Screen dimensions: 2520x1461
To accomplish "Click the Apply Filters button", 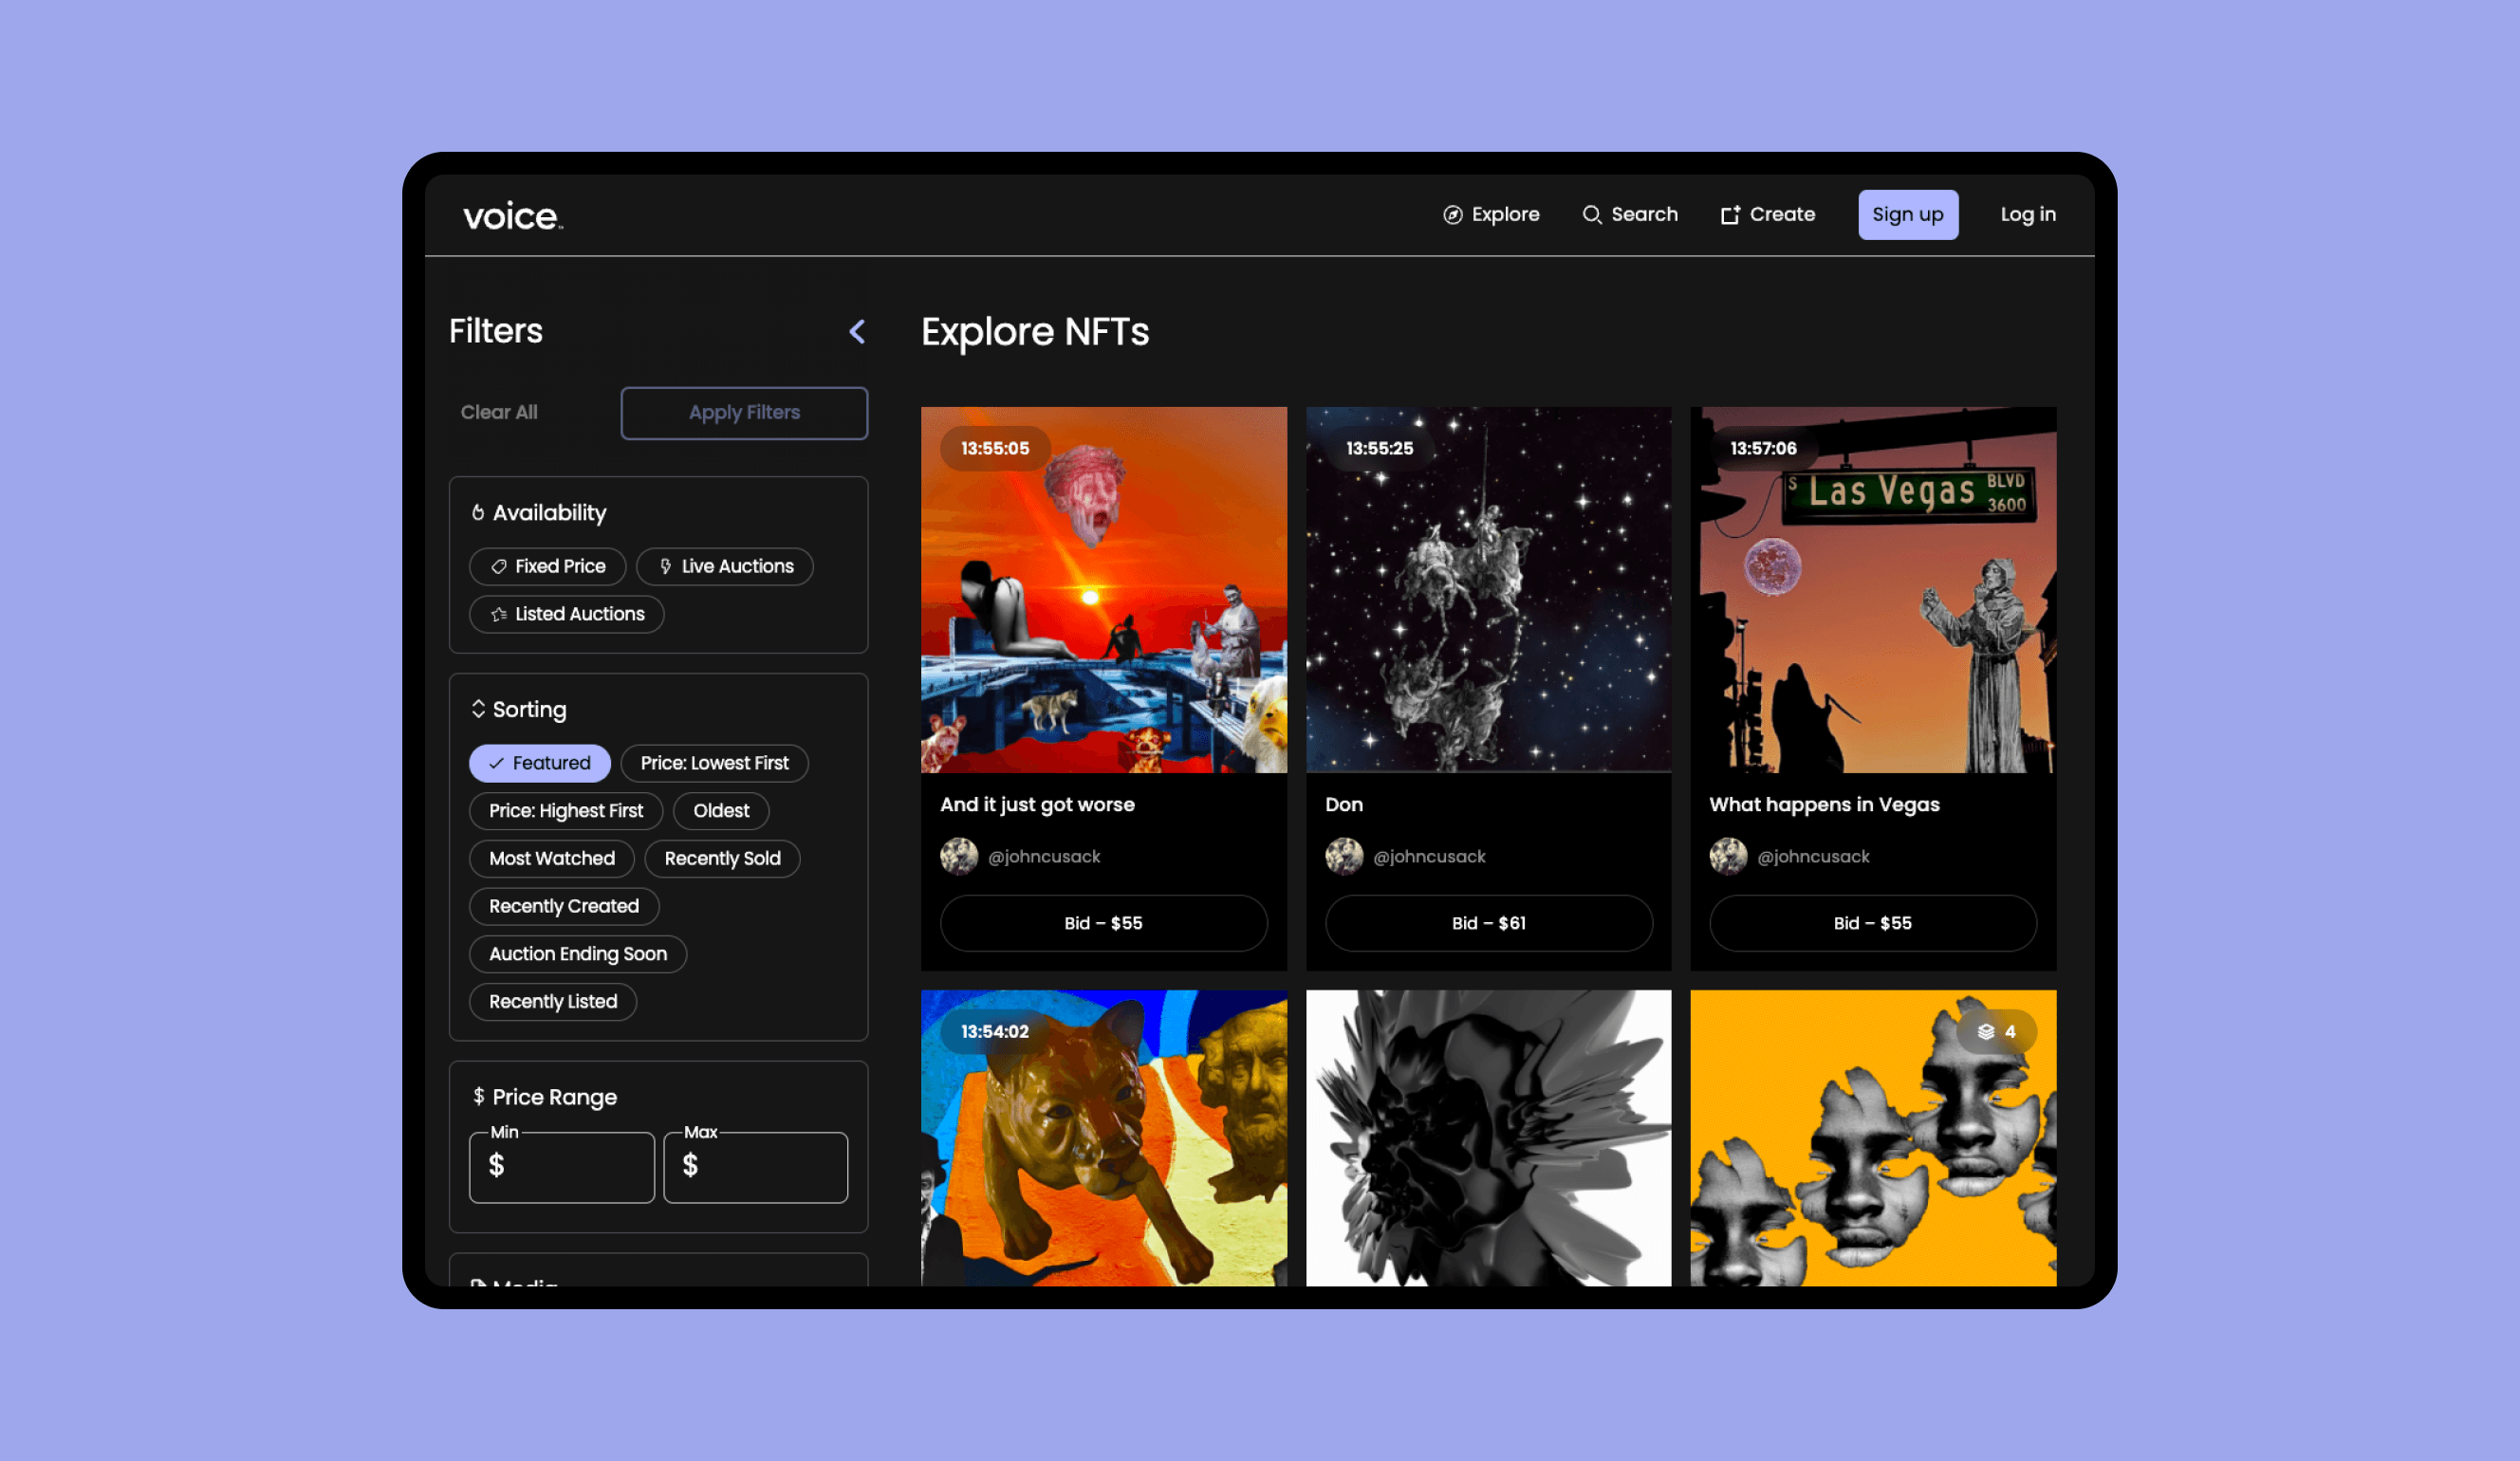I will click(x=743, y=412).
